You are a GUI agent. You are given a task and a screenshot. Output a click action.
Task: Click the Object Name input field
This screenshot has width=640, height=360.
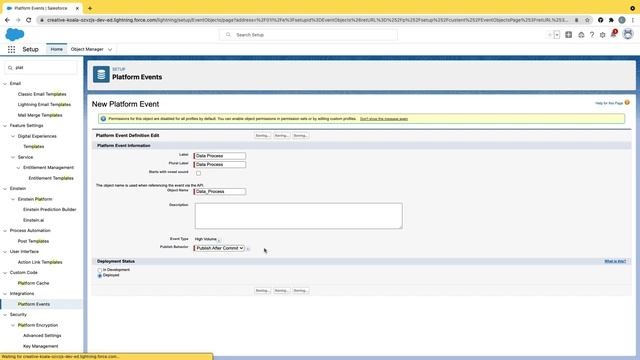pos(220,191)
